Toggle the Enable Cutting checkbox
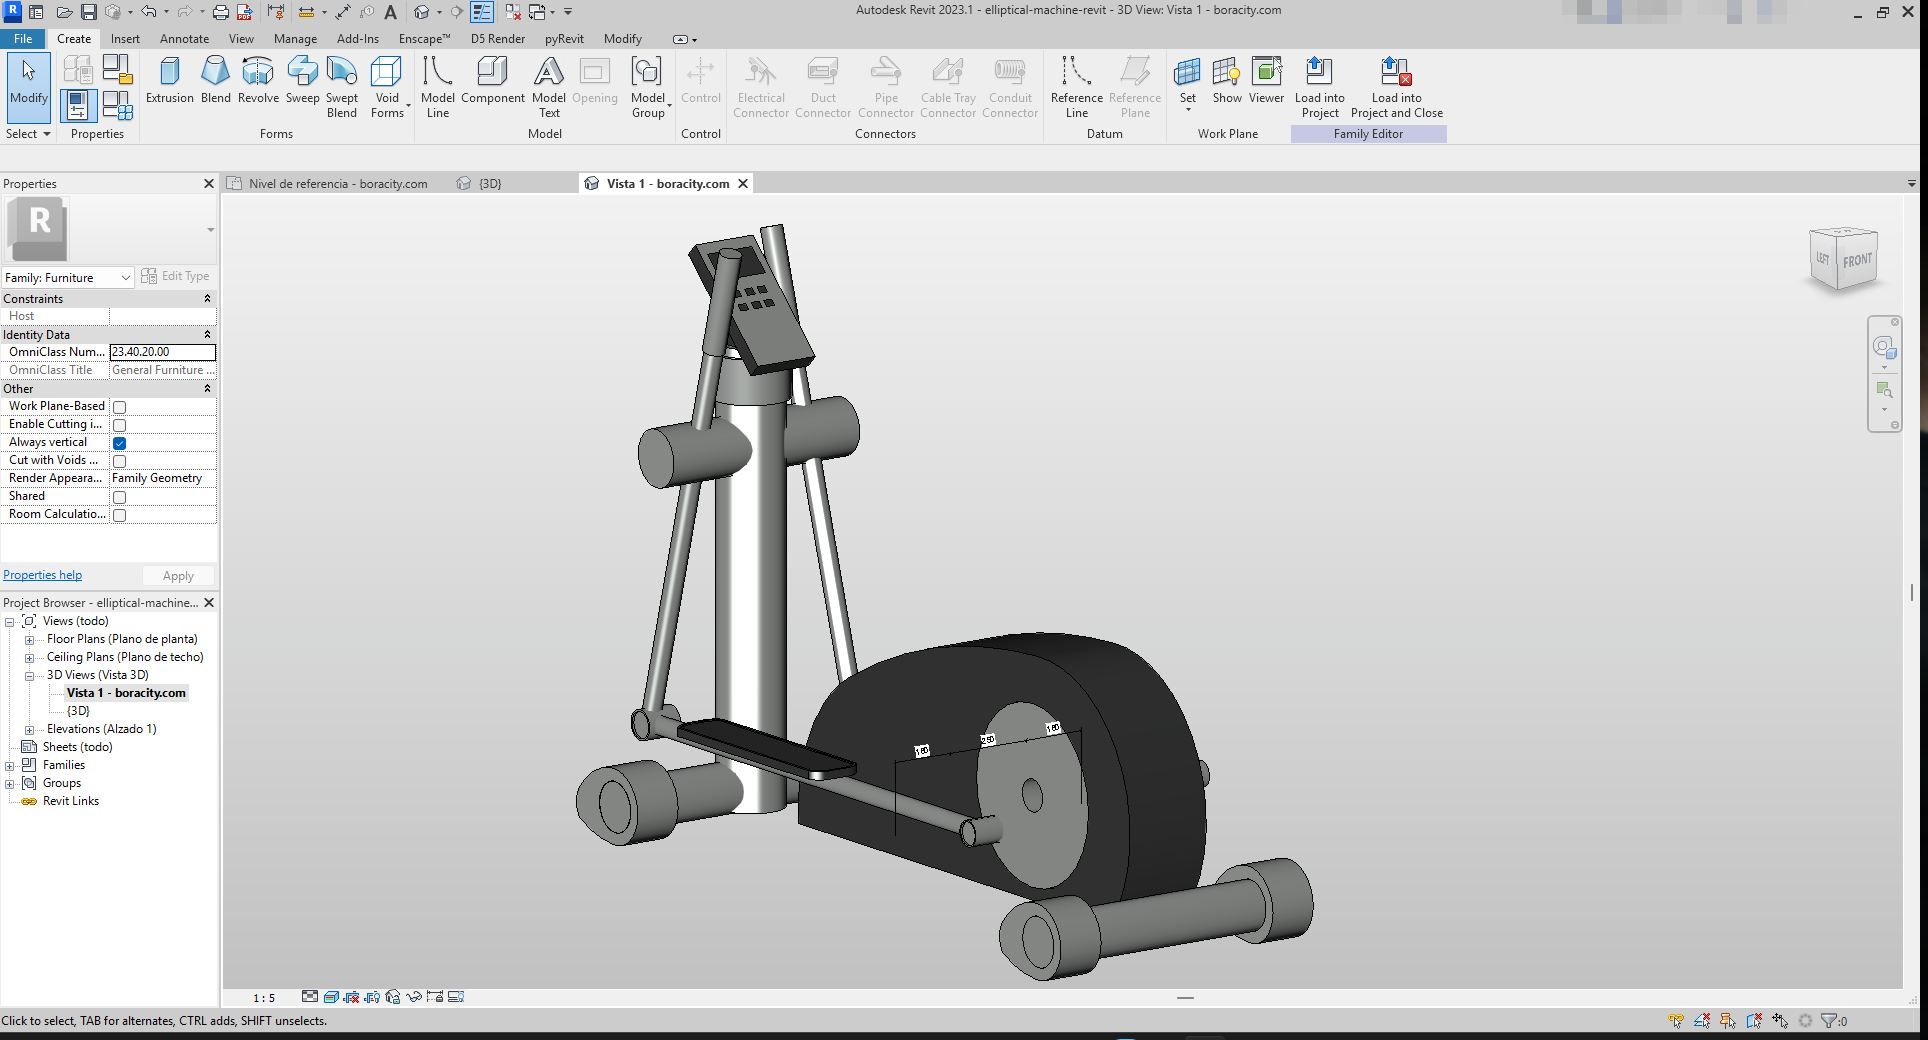Screen dimensions: 1928x1040 (x=119, y=425)
